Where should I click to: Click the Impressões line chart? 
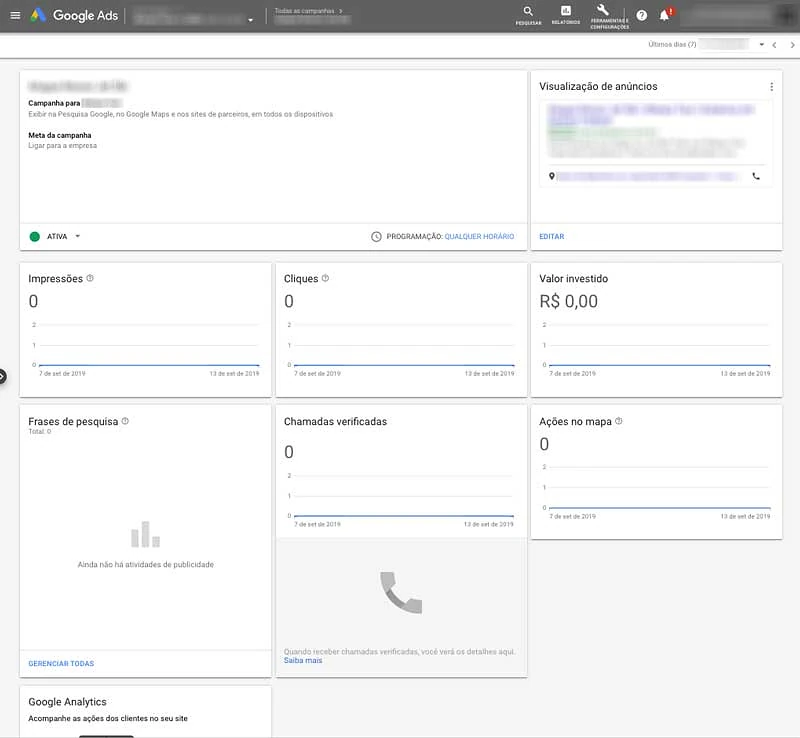(145, 350)
